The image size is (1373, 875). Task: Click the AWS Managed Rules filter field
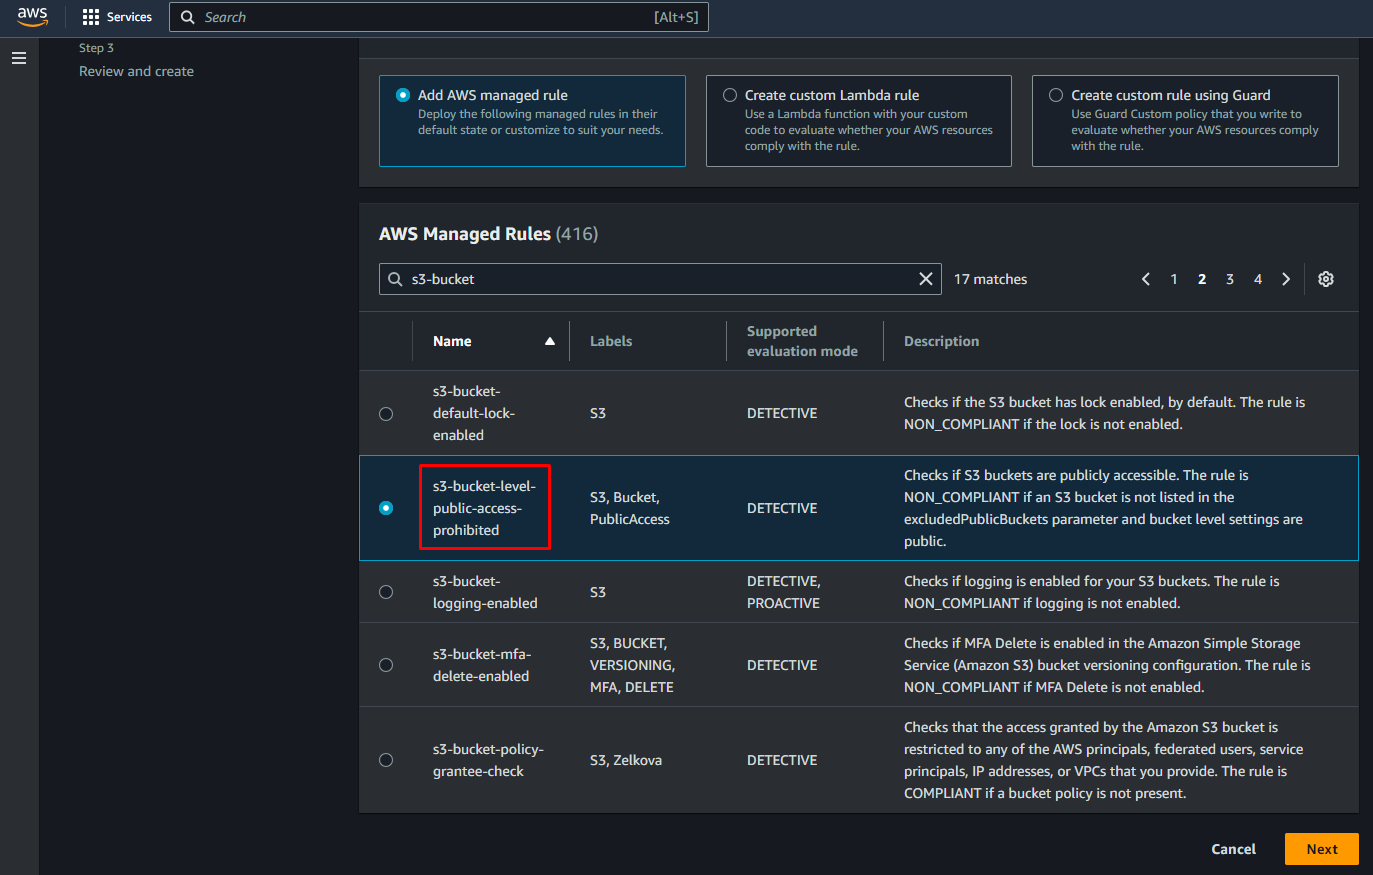650,279
